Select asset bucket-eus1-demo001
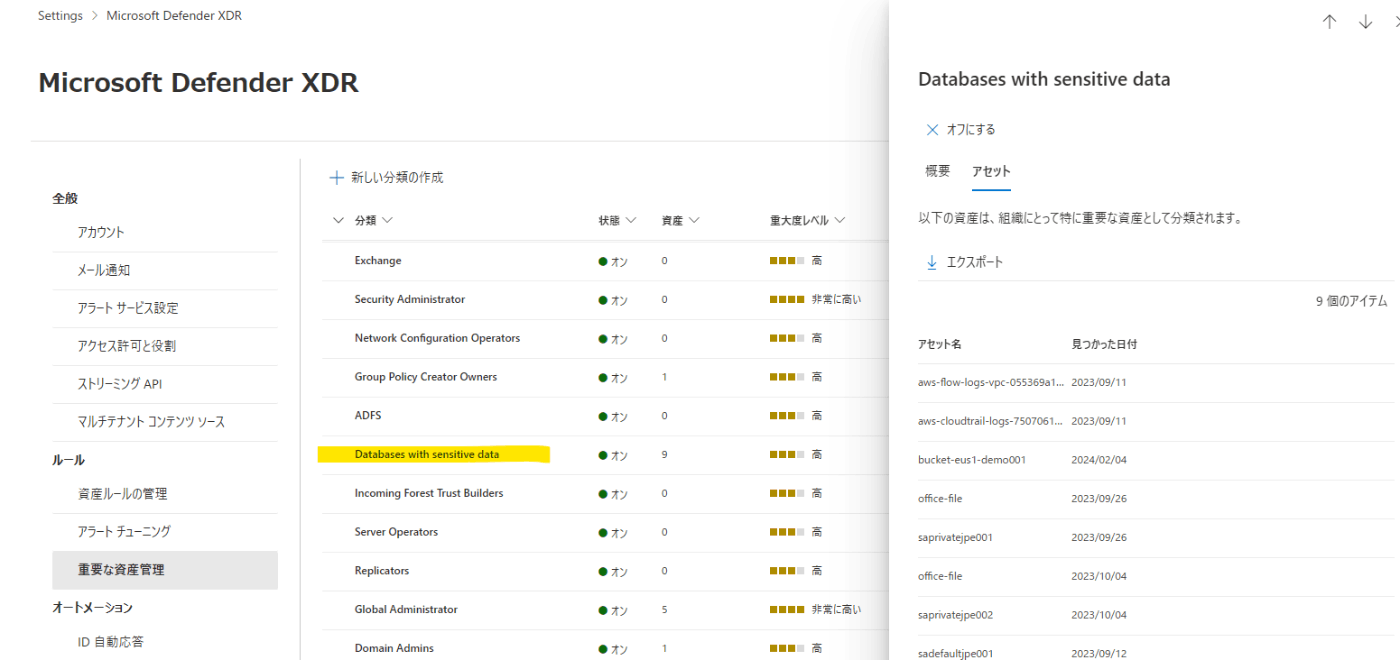Viewport: 1400px width, 660px height. [972, 460]
